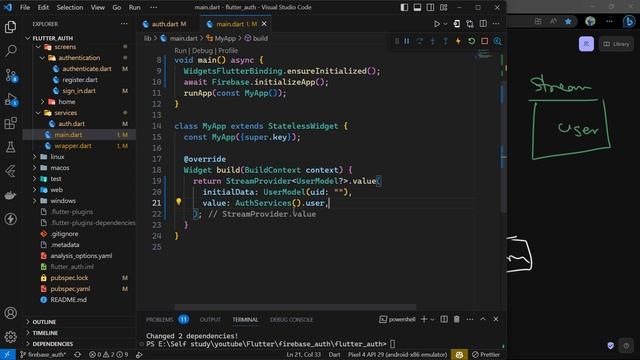Open pubspec.yaml in the explorer
This screenshot has height=360, width=640.
pos(70,289)
